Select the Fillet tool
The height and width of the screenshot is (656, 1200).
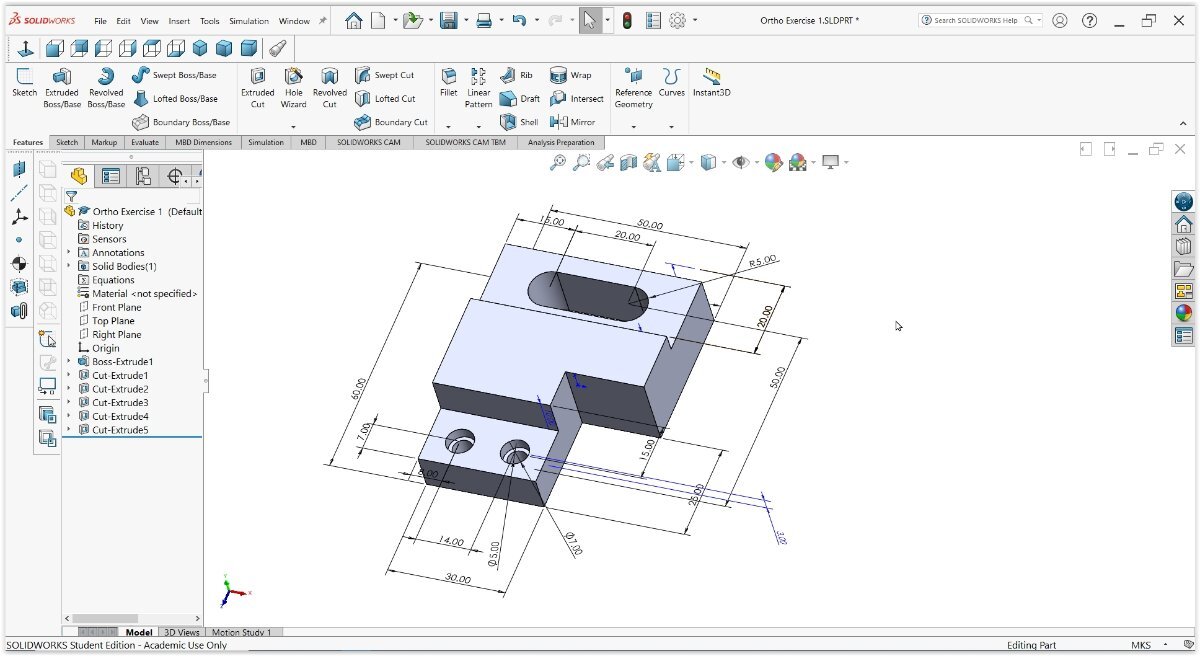pyautogui.click(x=449, y=83)
